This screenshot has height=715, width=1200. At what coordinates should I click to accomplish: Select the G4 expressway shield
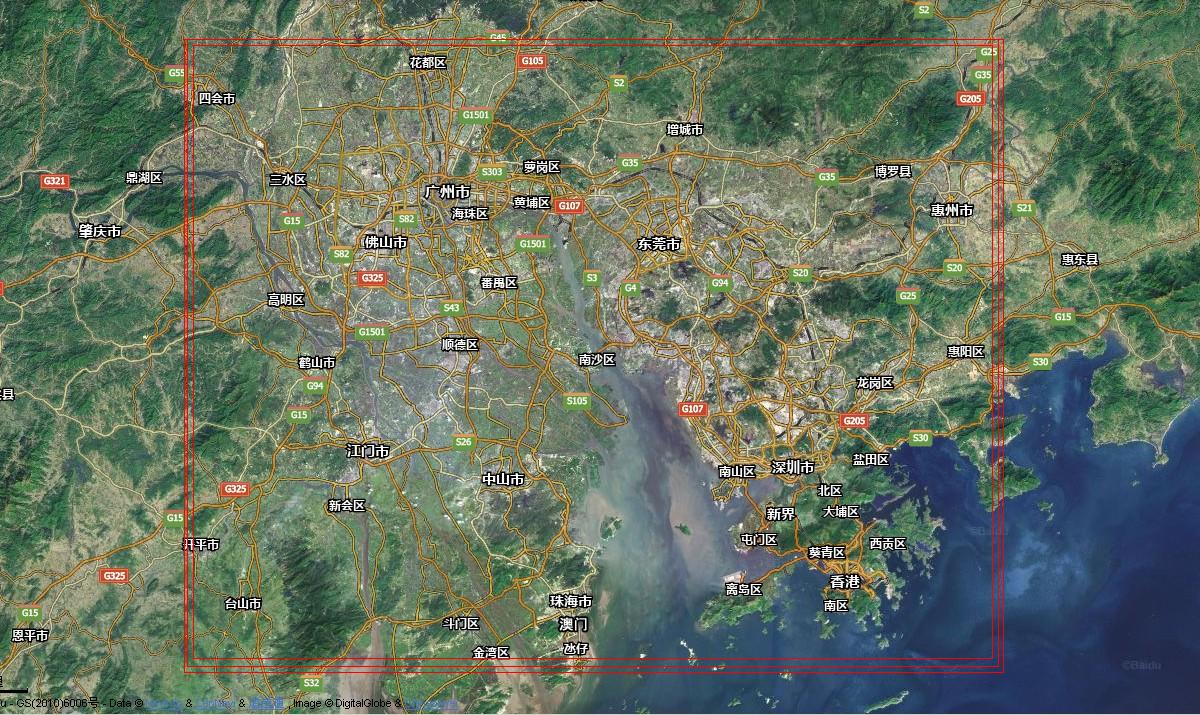[630, 288]
